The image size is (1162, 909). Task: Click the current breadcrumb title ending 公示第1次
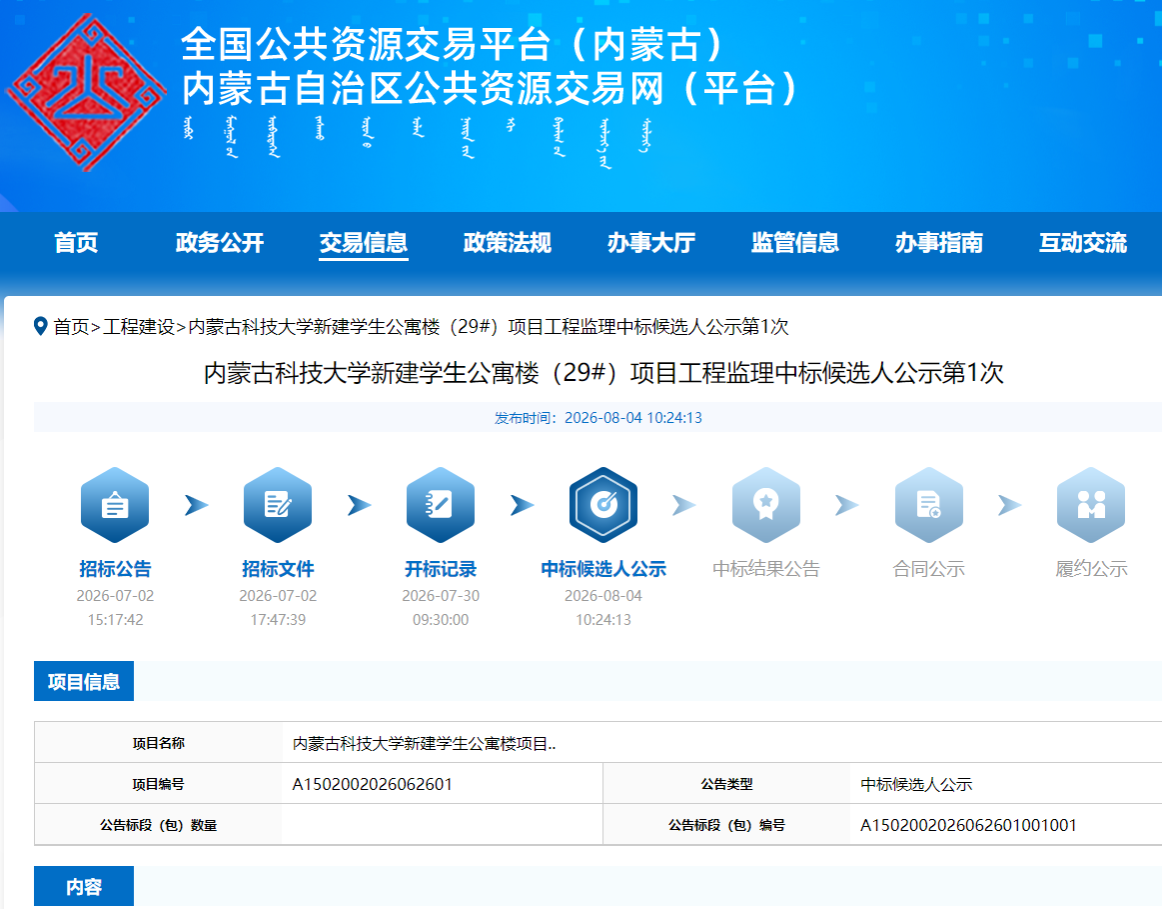tap(488, 327)
